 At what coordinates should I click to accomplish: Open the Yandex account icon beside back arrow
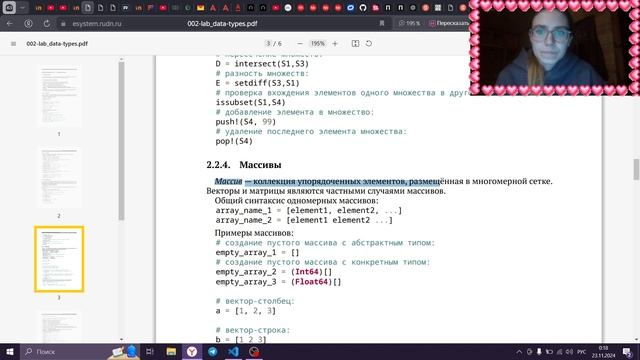pos(28,24)
